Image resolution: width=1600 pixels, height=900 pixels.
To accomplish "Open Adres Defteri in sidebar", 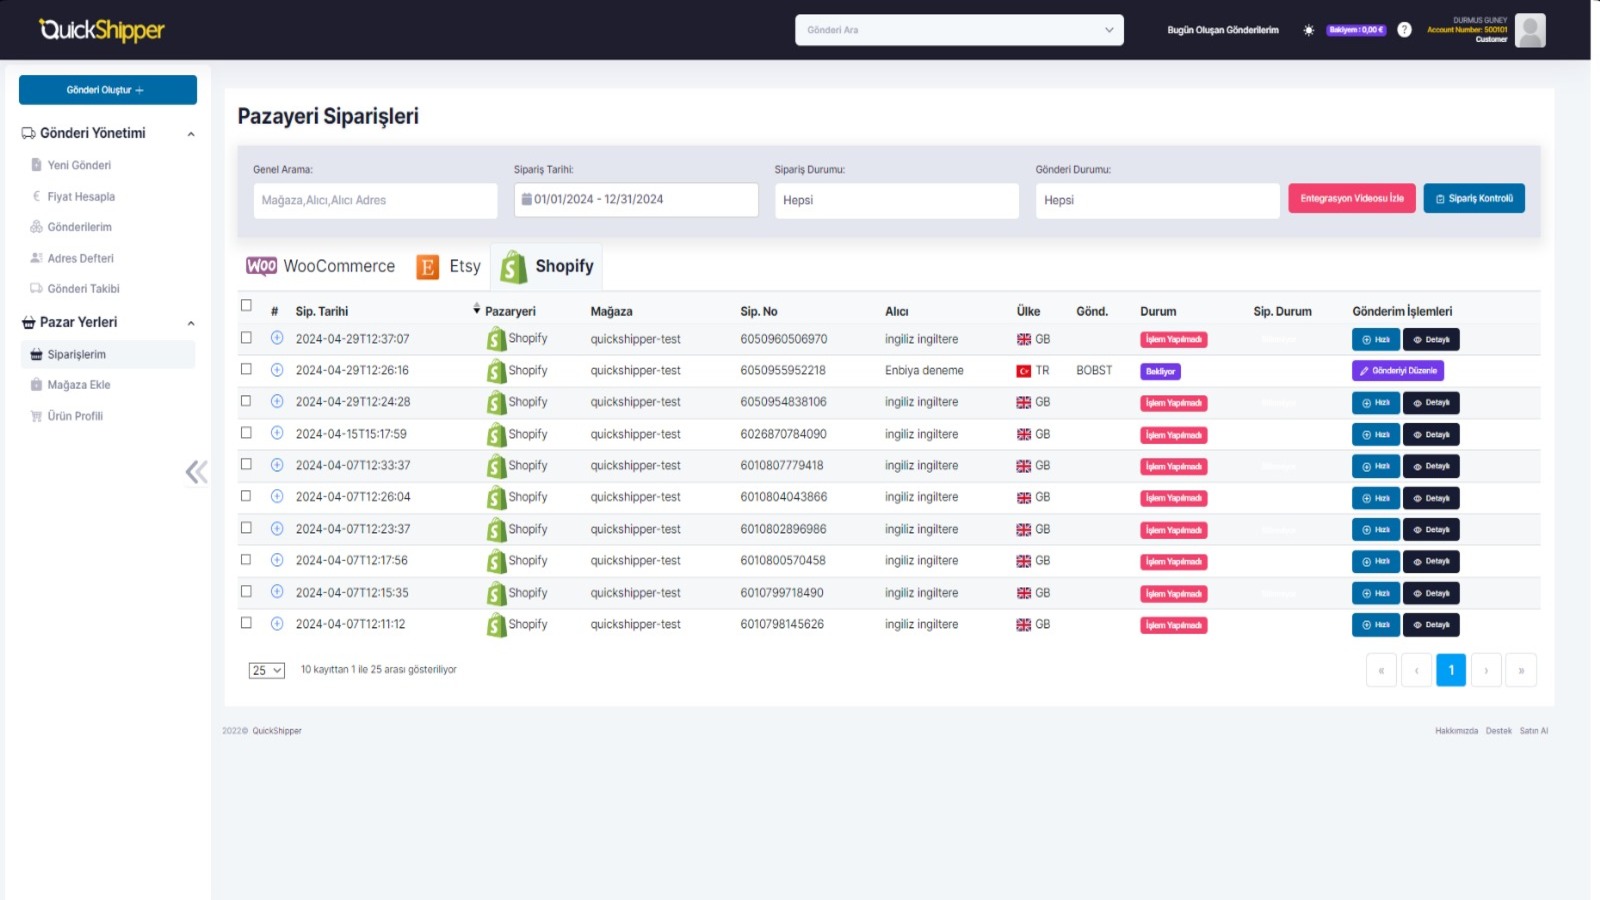I will (x=80, y=258).
